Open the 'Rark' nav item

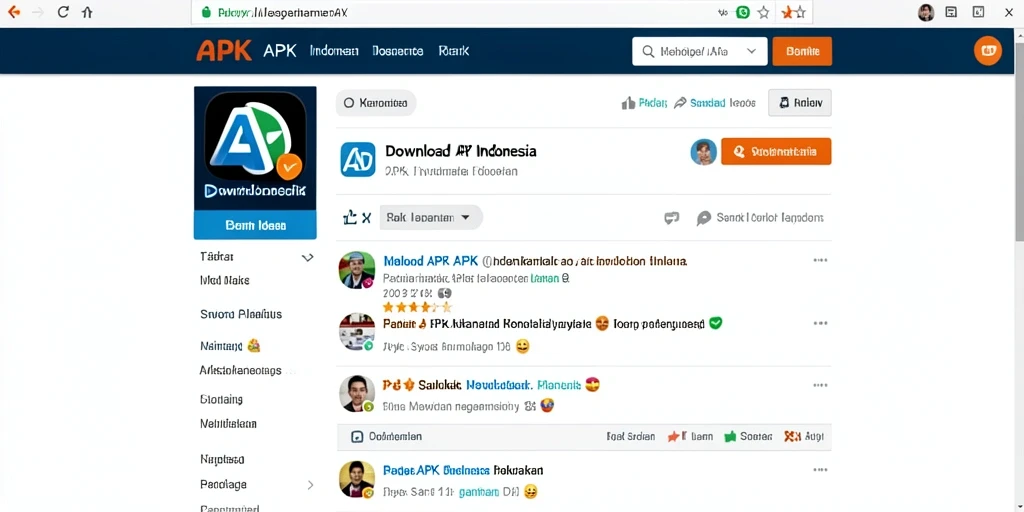454,51
